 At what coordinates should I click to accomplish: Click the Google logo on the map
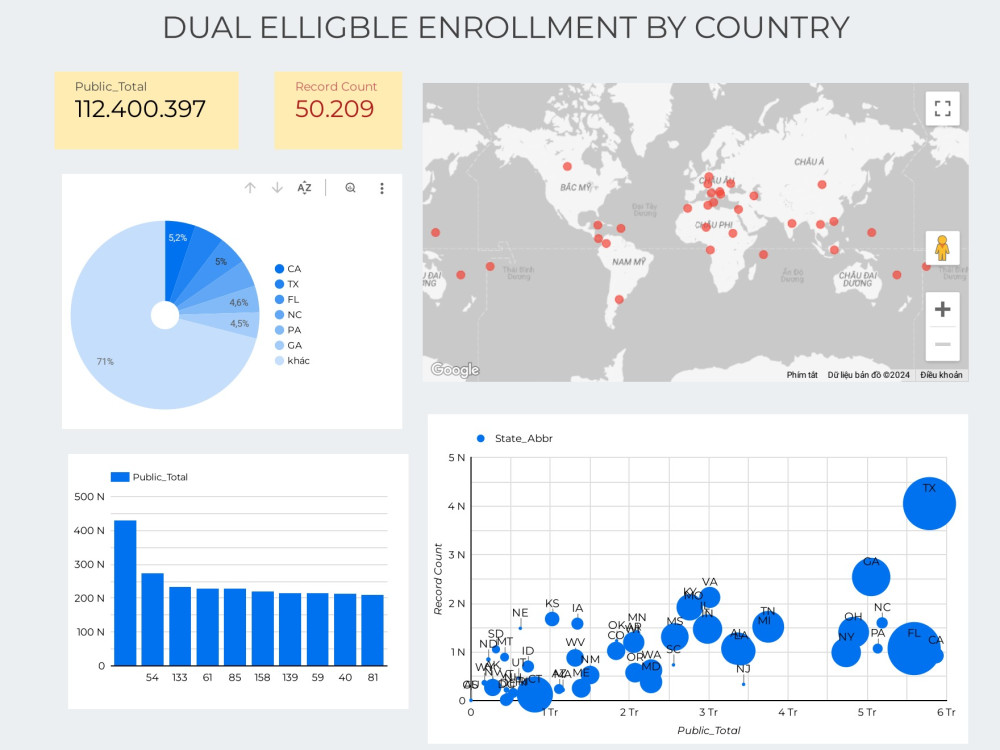click(454, 370)
